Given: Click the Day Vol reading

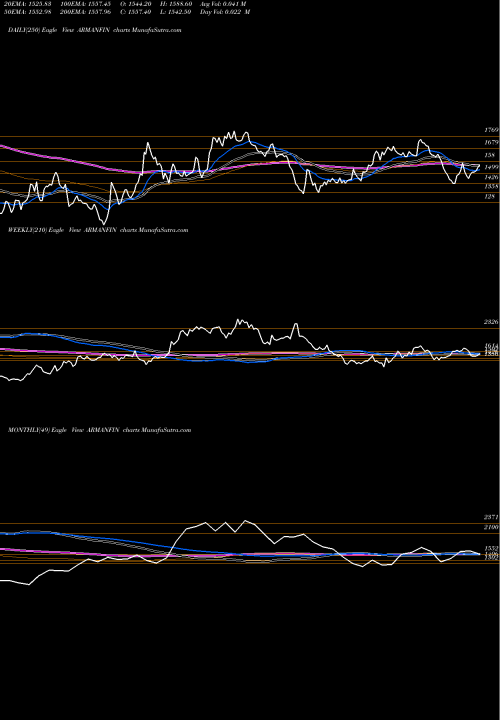Looking at the screenshot, I should coord(225,12).
